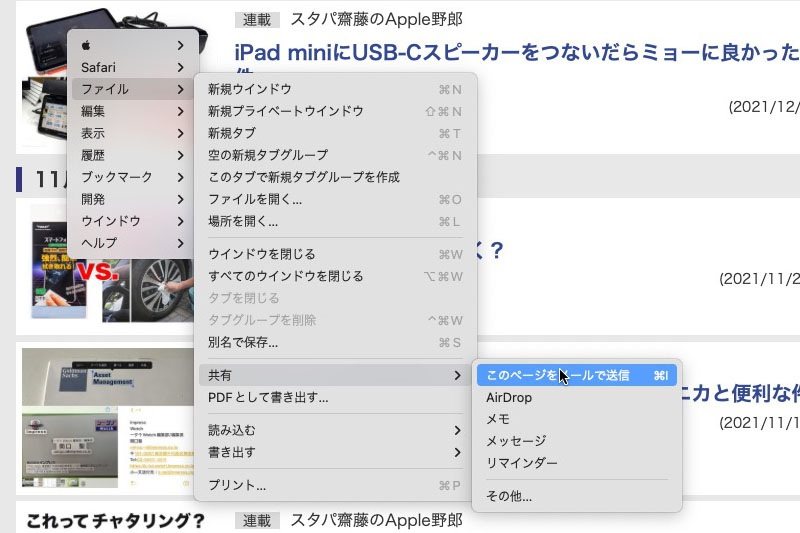800x533 pixels.
Task: Open the 読み込む submenu
Action: 335,430
